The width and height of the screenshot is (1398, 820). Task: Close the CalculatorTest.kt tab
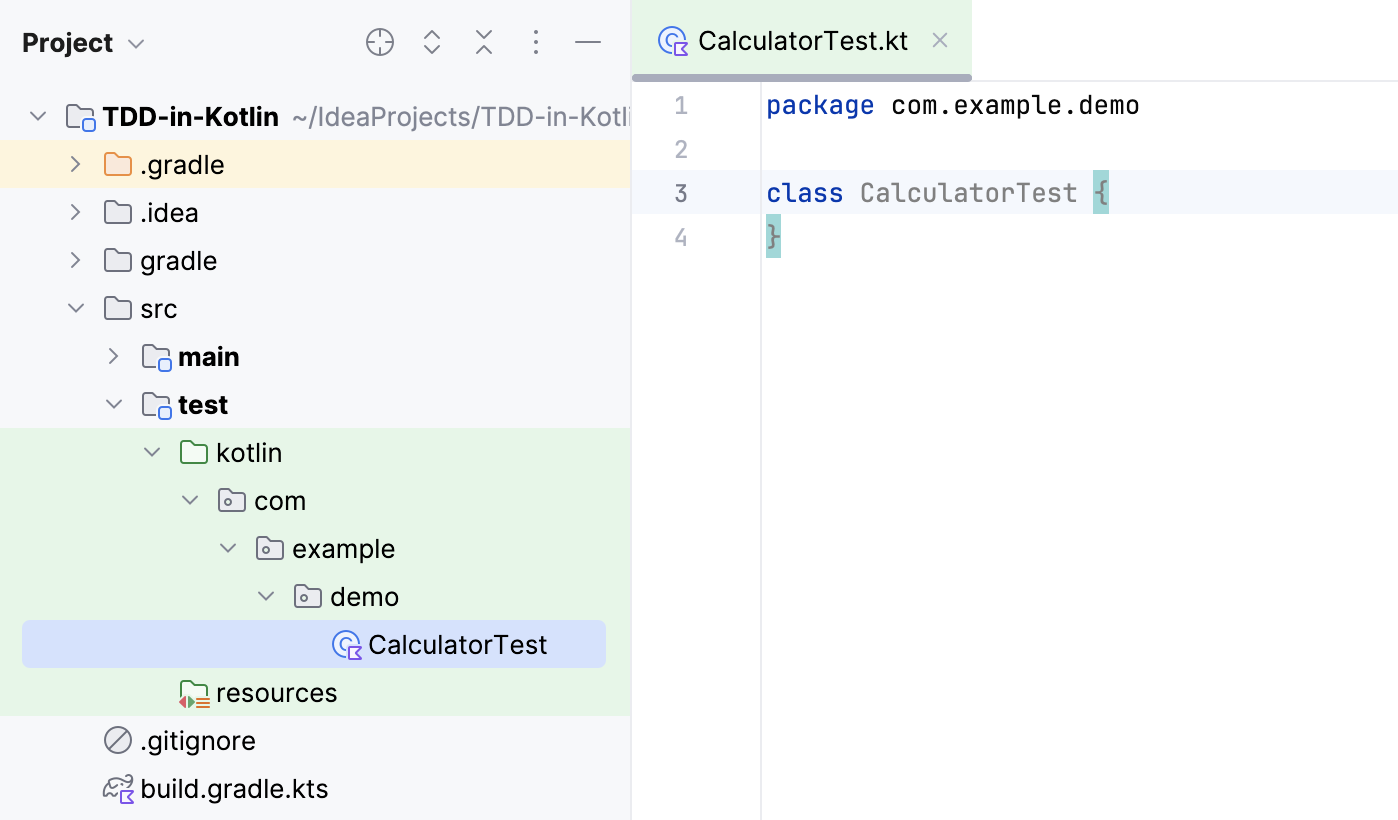tap(939, 40)
